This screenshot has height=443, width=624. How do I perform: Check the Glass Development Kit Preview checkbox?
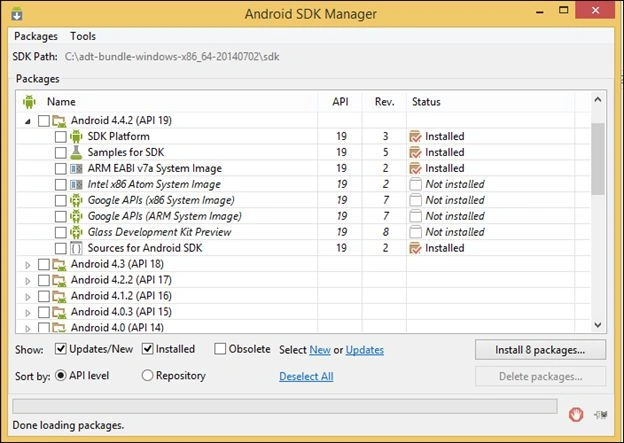pyautogui.click(x=60, y=232)
